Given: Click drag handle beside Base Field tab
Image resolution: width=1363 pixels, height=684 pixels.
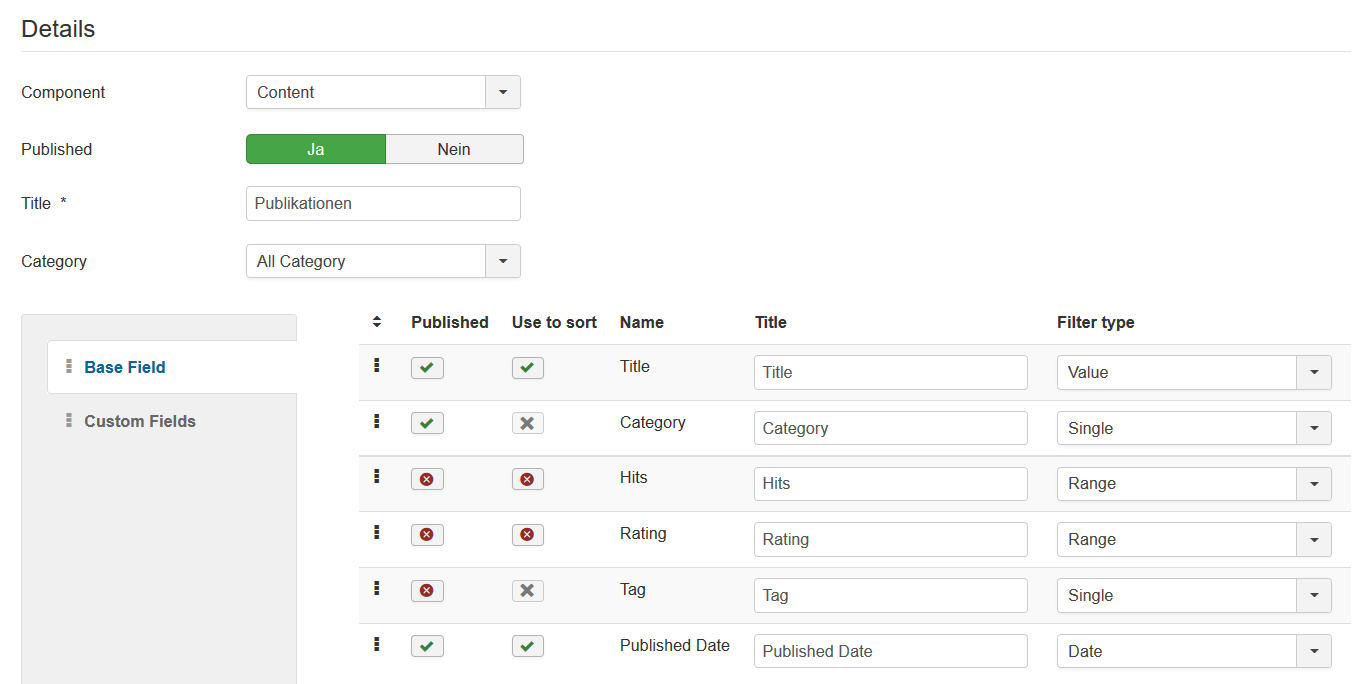Looking at the screenshot, I should 69,367.
